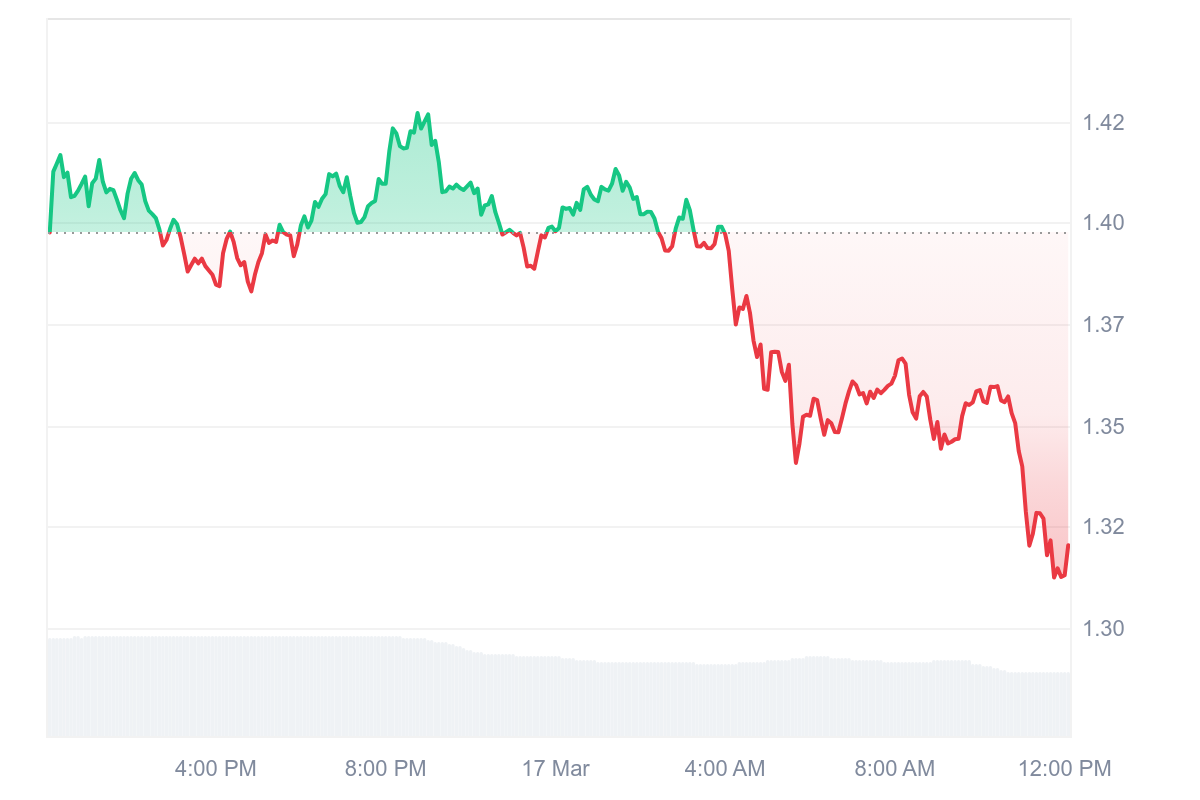The image size is (1200, 800).
Task: Click the sharp red dip after 4:00 AM
Action: 796,461
